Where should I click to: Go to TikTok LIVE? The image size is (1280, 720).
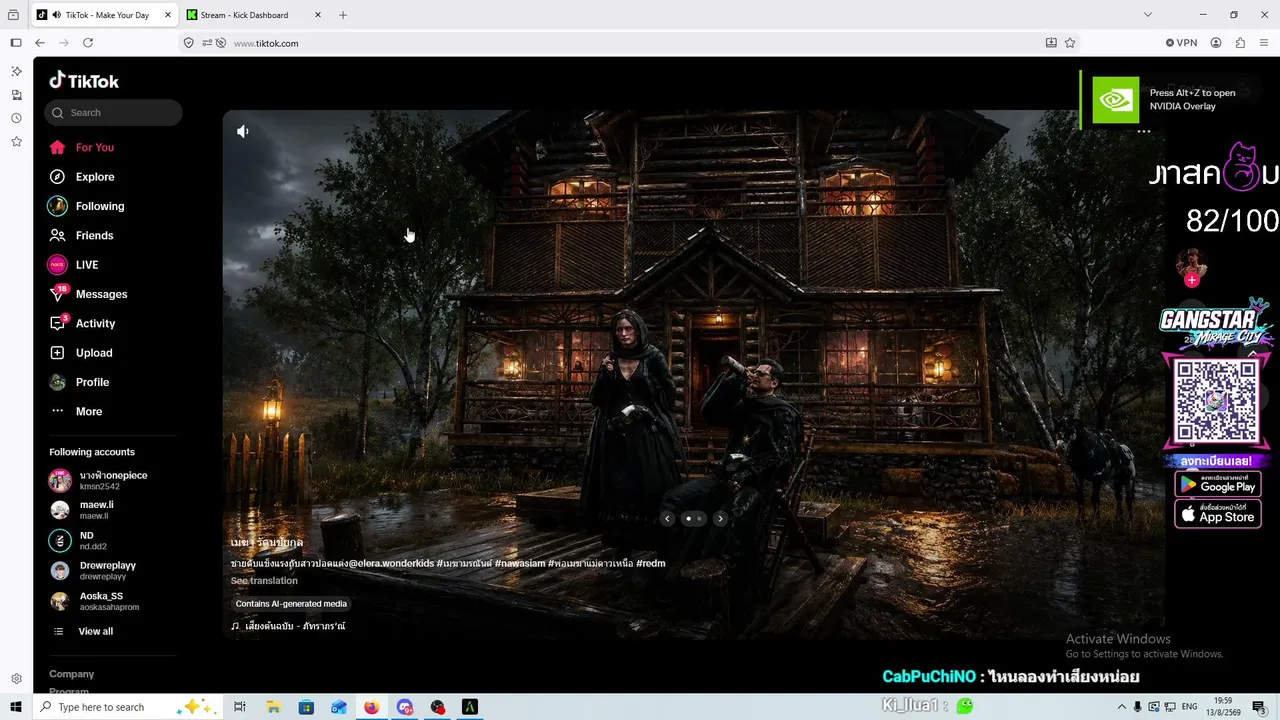[x=73, y=265]
